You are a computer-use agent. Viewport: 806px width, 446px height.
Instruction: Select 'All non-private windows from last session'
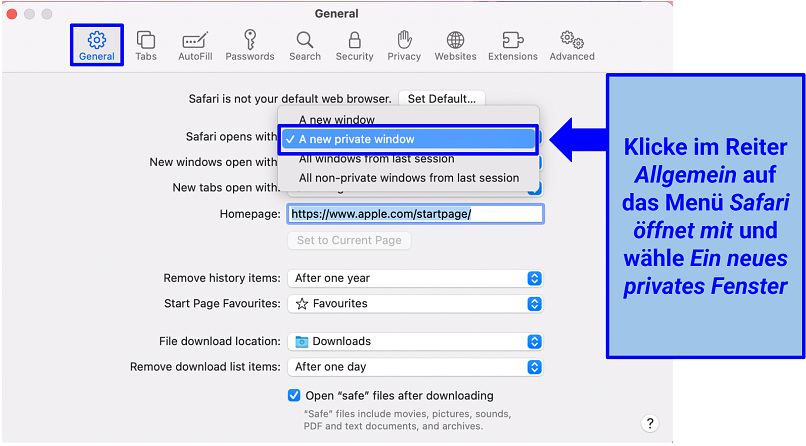pyautogui.click(x=408, y=178)
